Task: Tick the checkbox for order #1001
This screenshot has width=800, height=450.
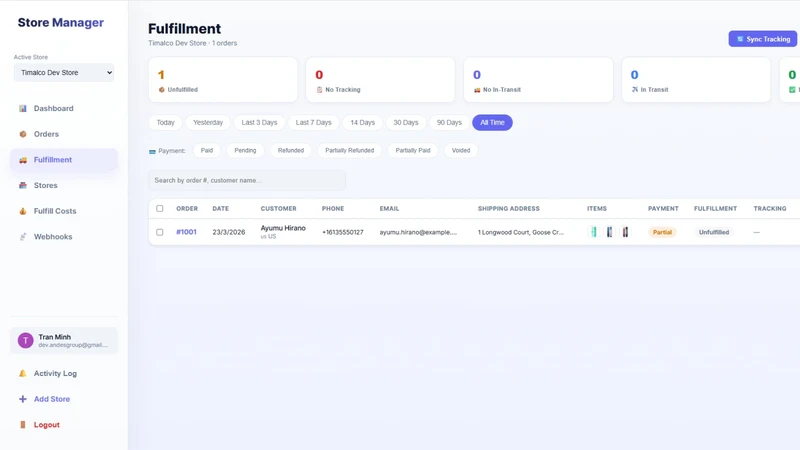Action: [x=160, y=232]
